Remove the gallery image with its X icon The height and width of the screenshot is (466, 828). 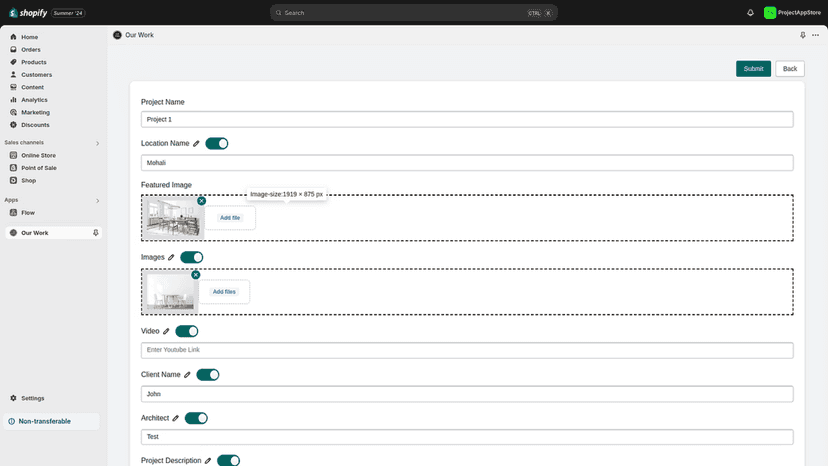(196, 275)
